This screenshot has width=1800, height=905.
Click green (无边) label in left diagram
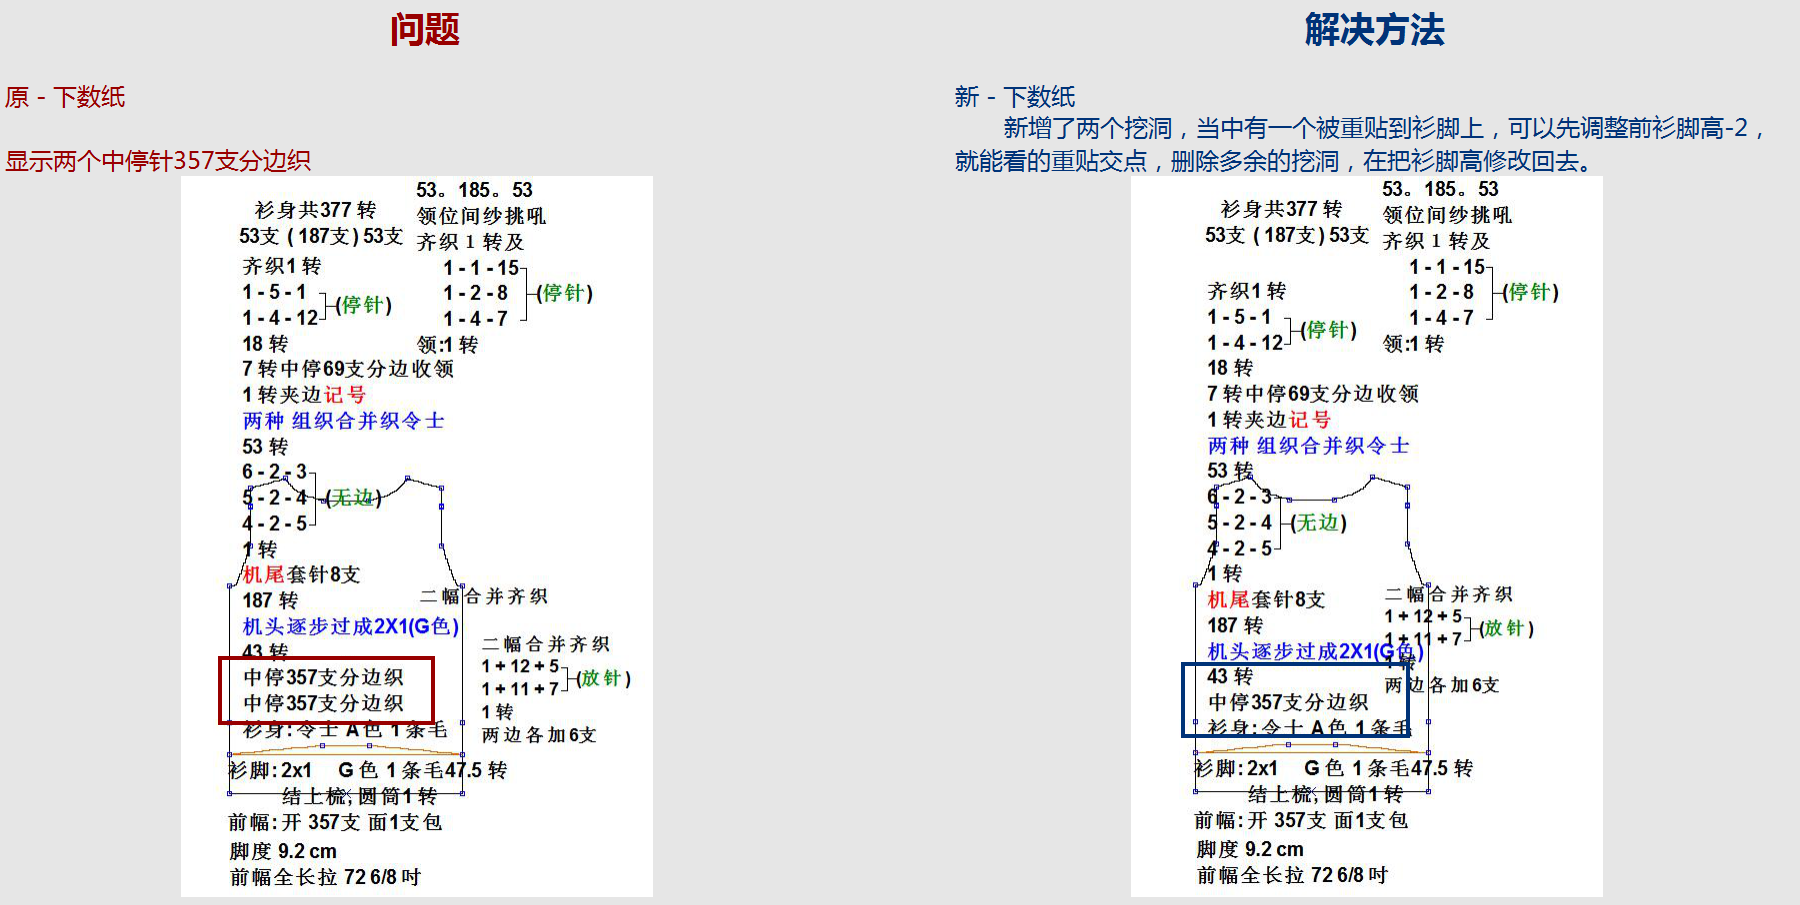pos(353,498)
